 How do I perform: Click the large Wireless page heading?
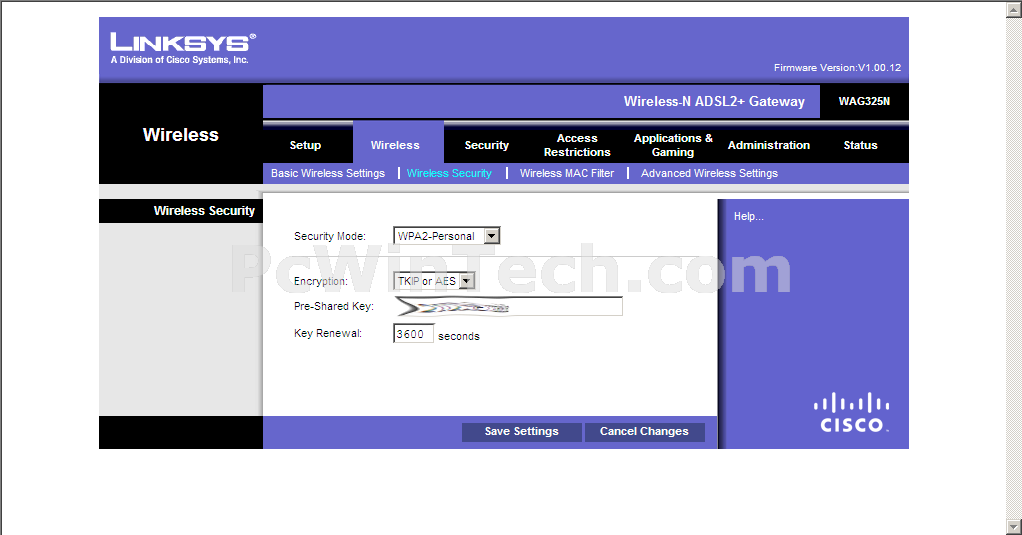181,134
